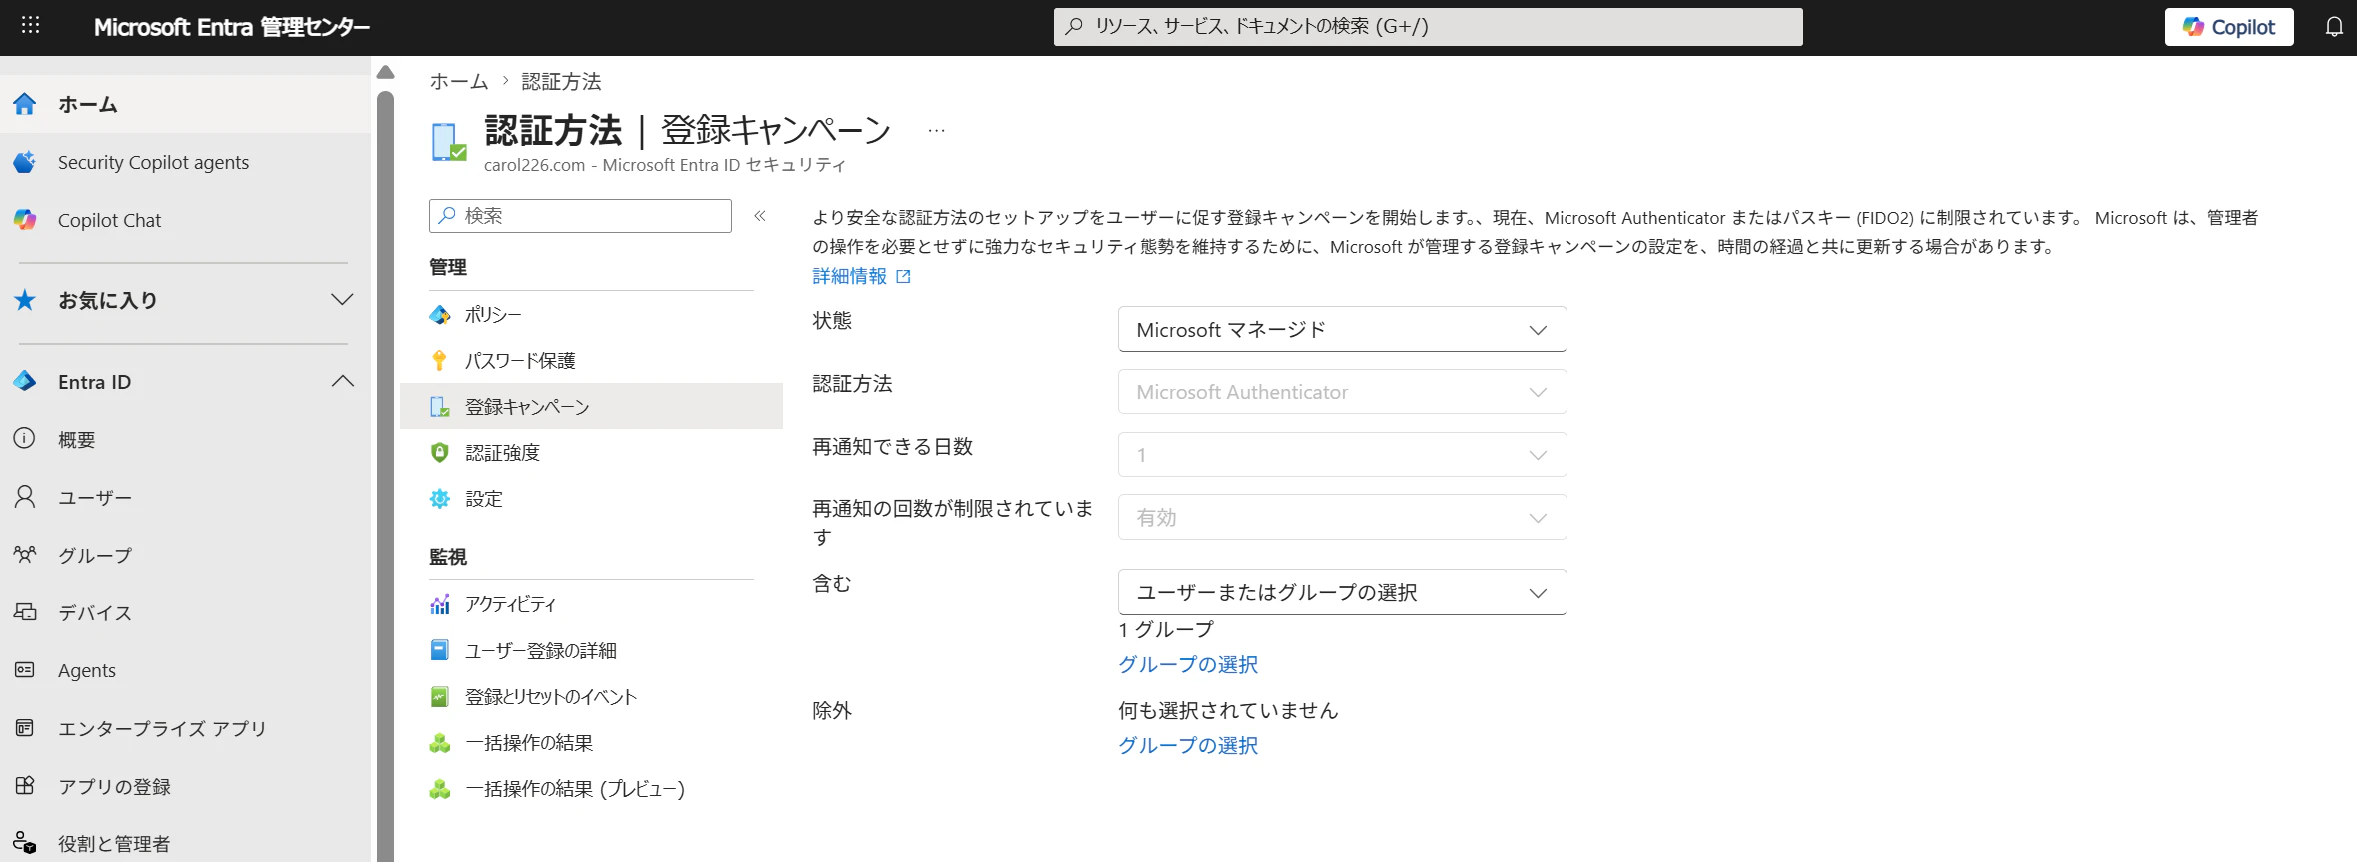Open the 再通知できる日数 dropdown

[x=1342, y=455]
